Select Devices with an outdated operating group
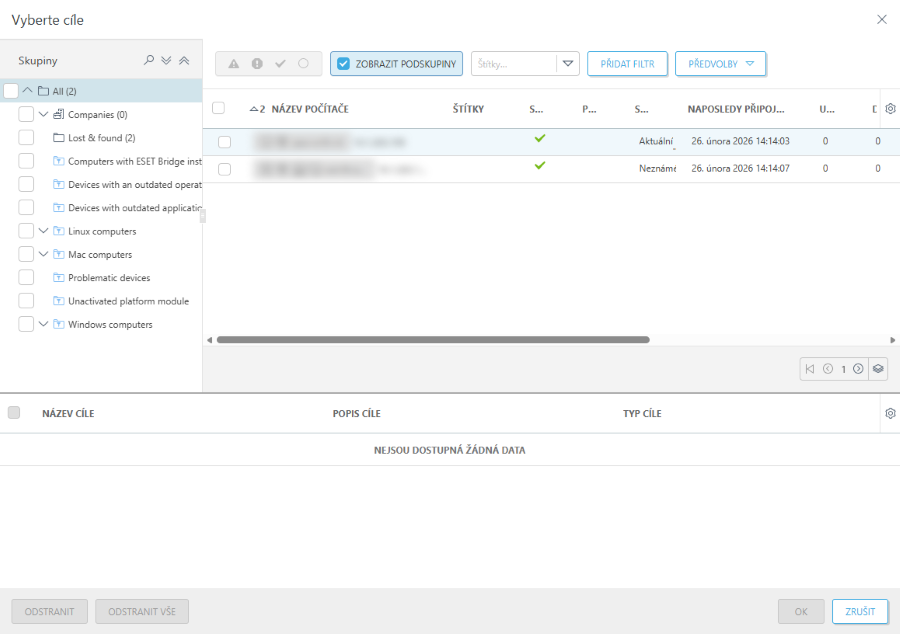Viewport: 900px width, 634px height. [x=135, y=185]
